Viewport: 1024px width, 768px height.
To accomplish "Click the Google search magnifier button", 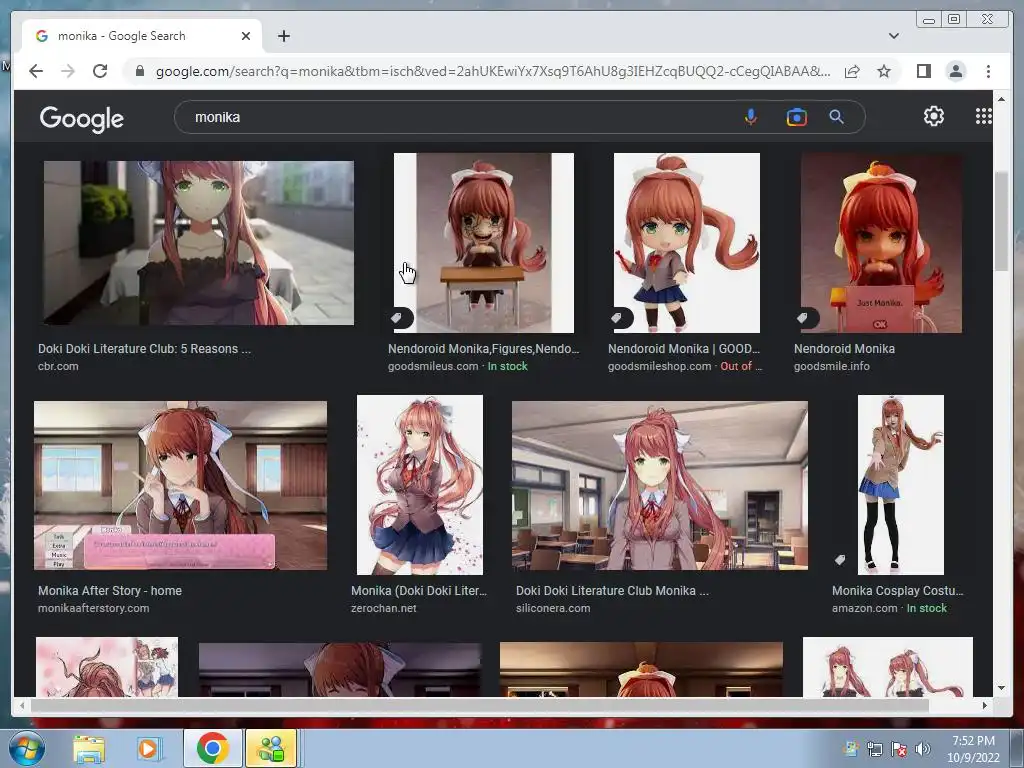I will coord(837,117).
